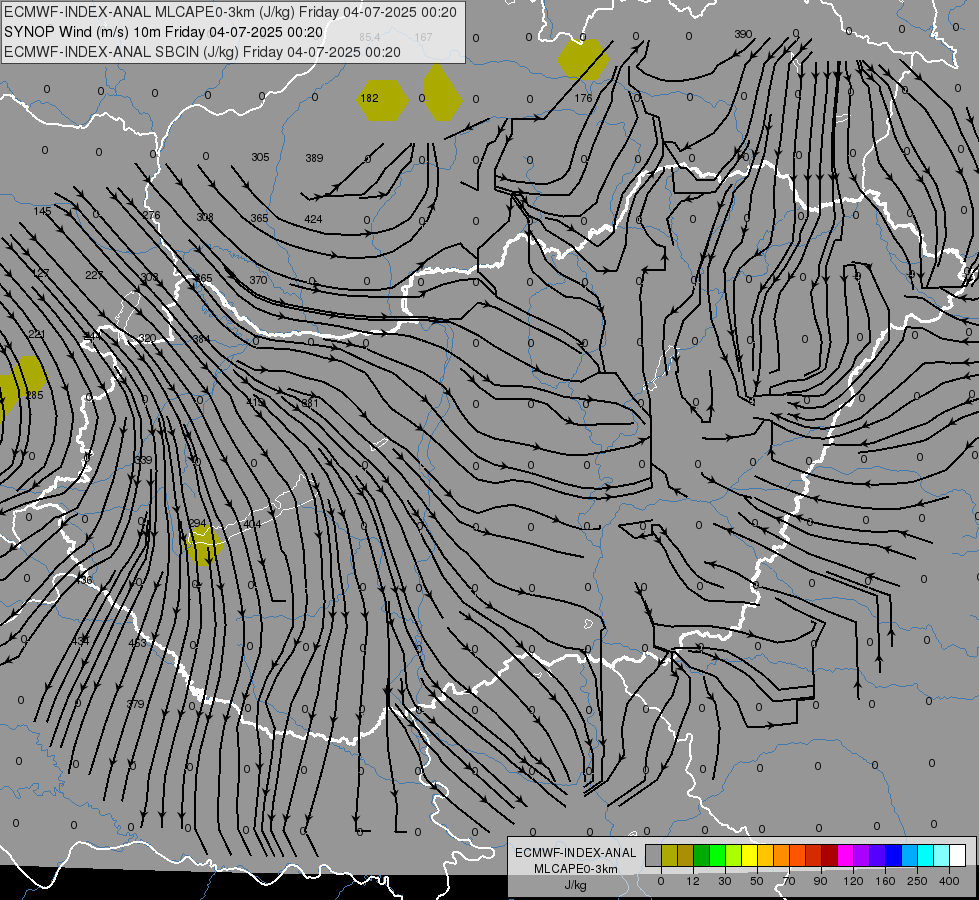The height and width of the screenshot is (900, 979).
Task: Pick the pure yellow legend swatch
Action: pos(749,856)
